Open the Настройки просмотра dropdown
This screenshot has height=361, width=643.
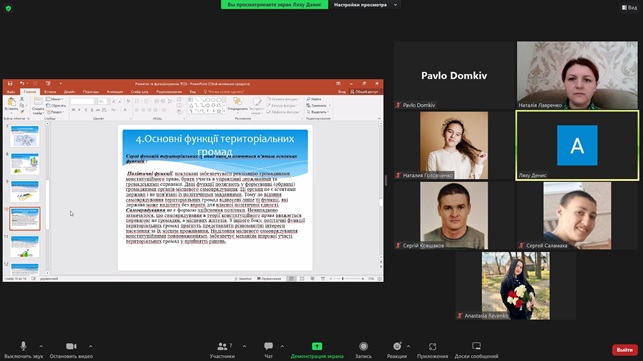coord(365,5)
